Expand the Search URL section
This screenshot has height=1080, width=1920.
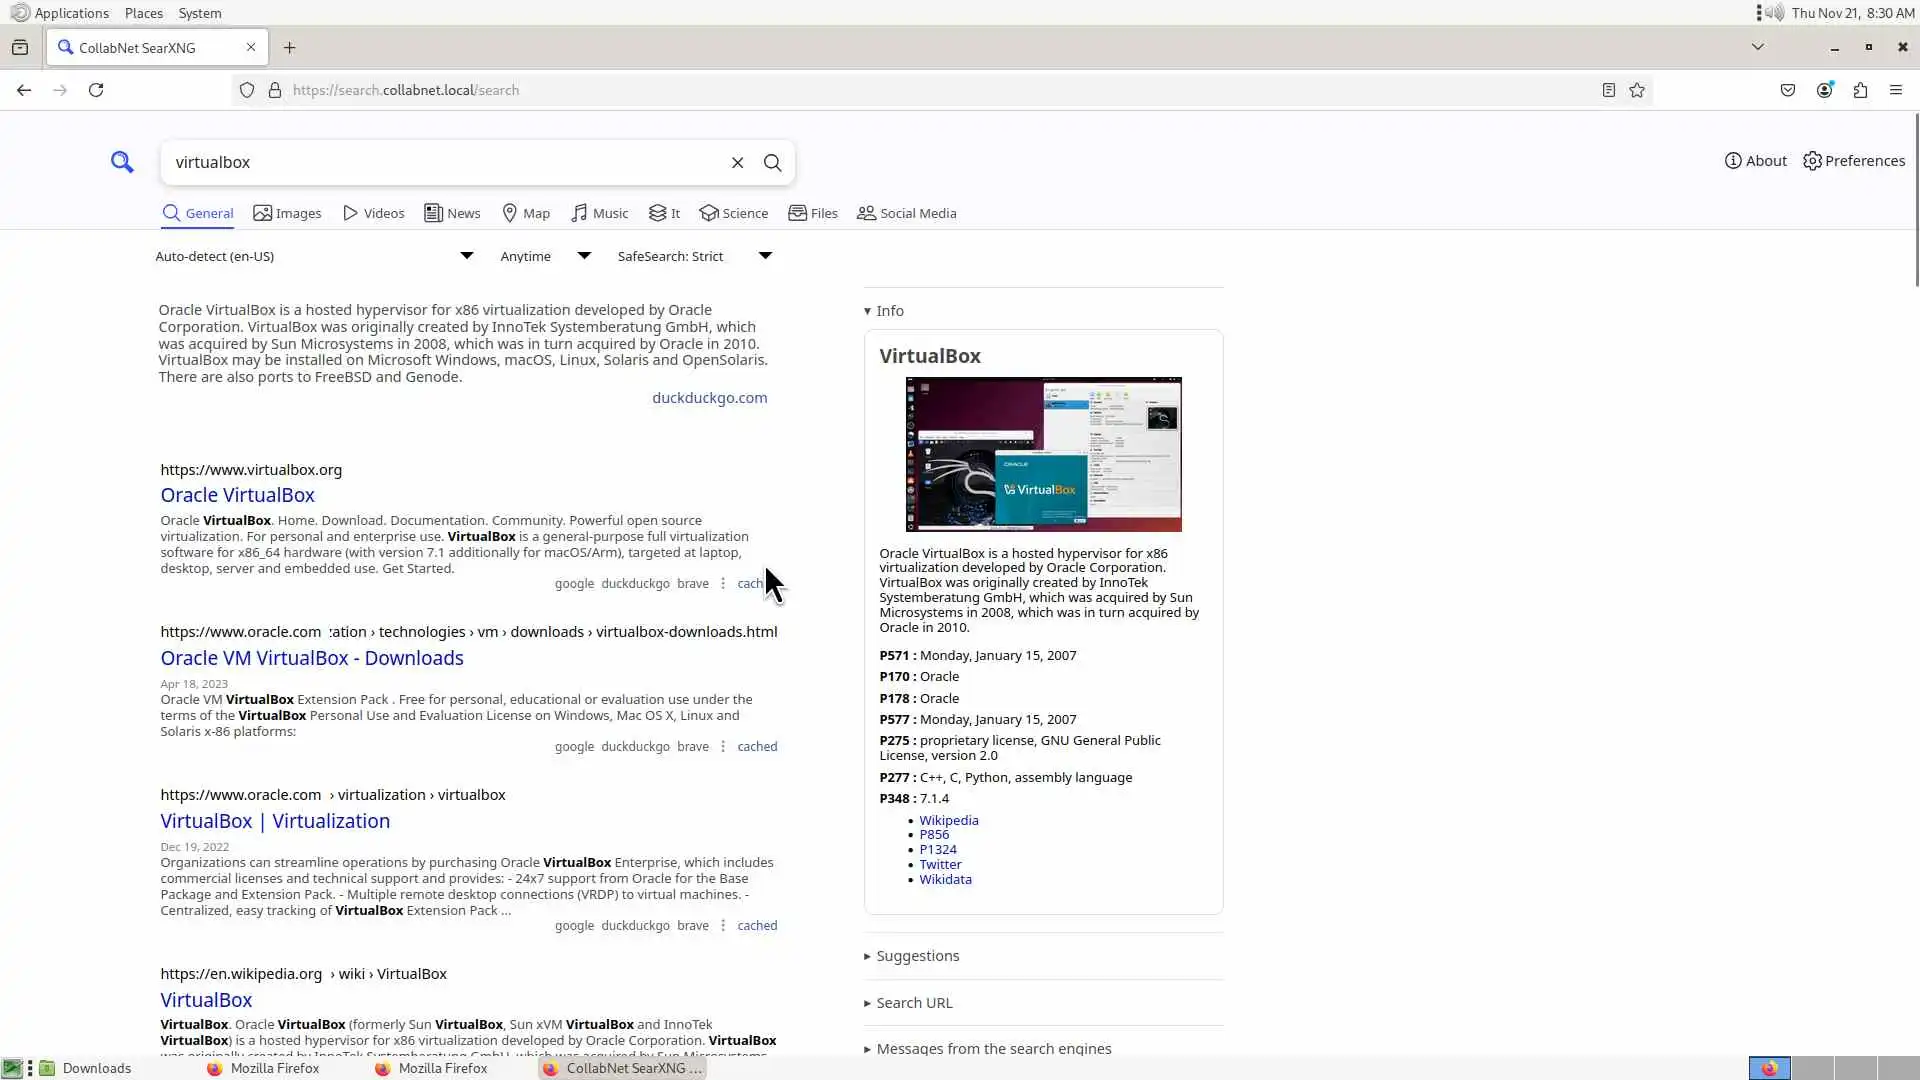[913, 1003]
